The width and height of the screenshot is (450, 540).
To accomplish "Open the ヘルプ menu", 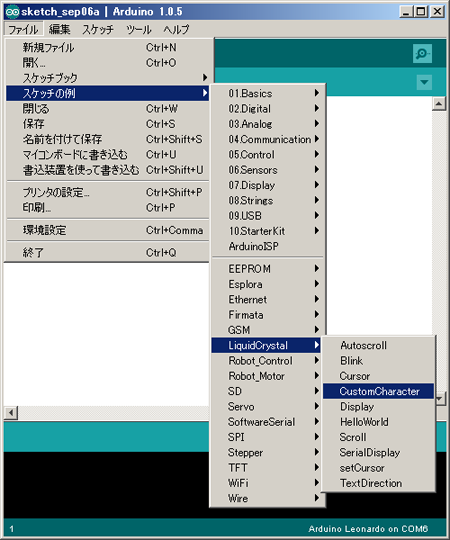I will tap(176, 29).
